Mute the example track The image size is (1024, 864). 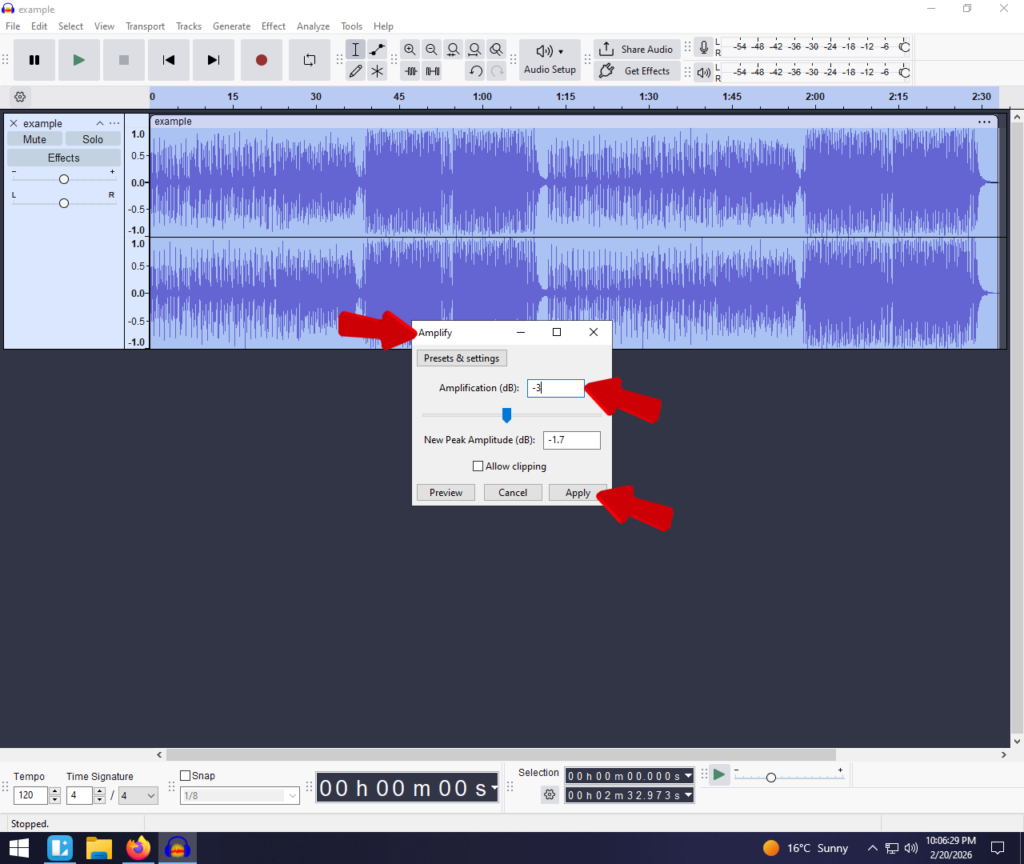[x=35, y=140]
